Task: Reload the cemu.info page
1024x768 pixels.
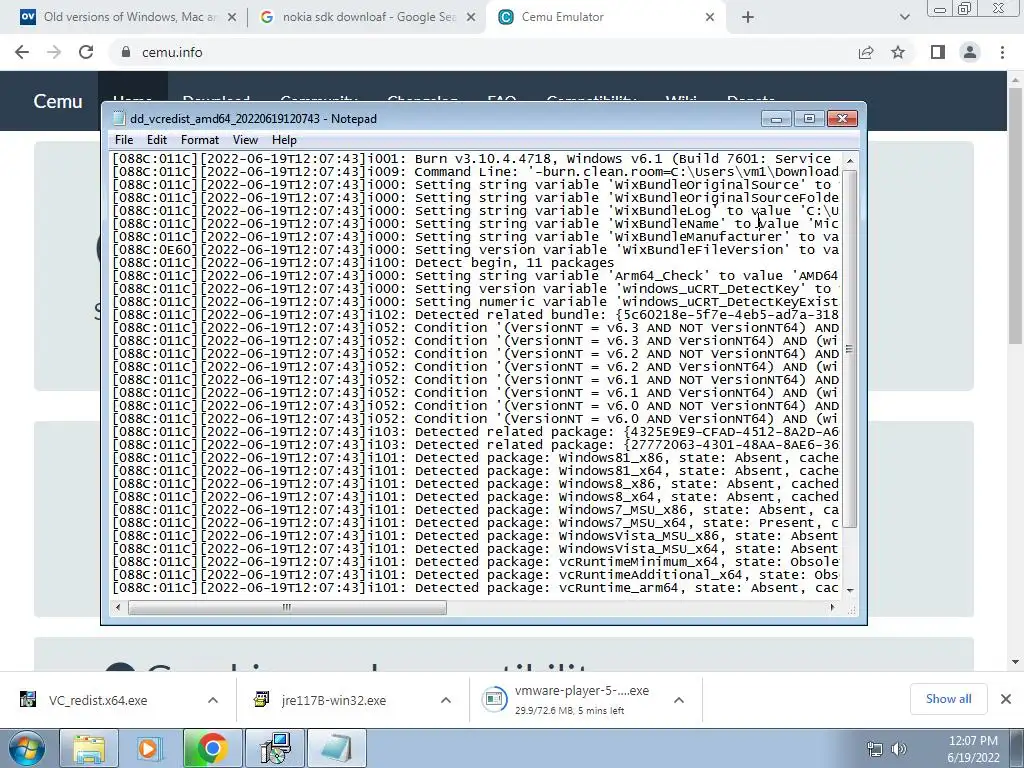Action: click(86, 52)
